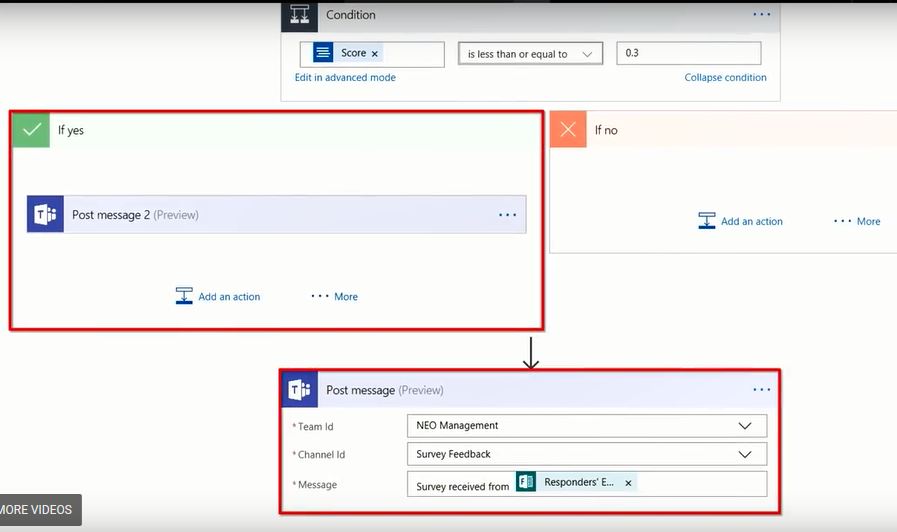The height and width of the screenshot is (532, 897).
Task: Expand the Team Id dropdown
Action: 744,426
